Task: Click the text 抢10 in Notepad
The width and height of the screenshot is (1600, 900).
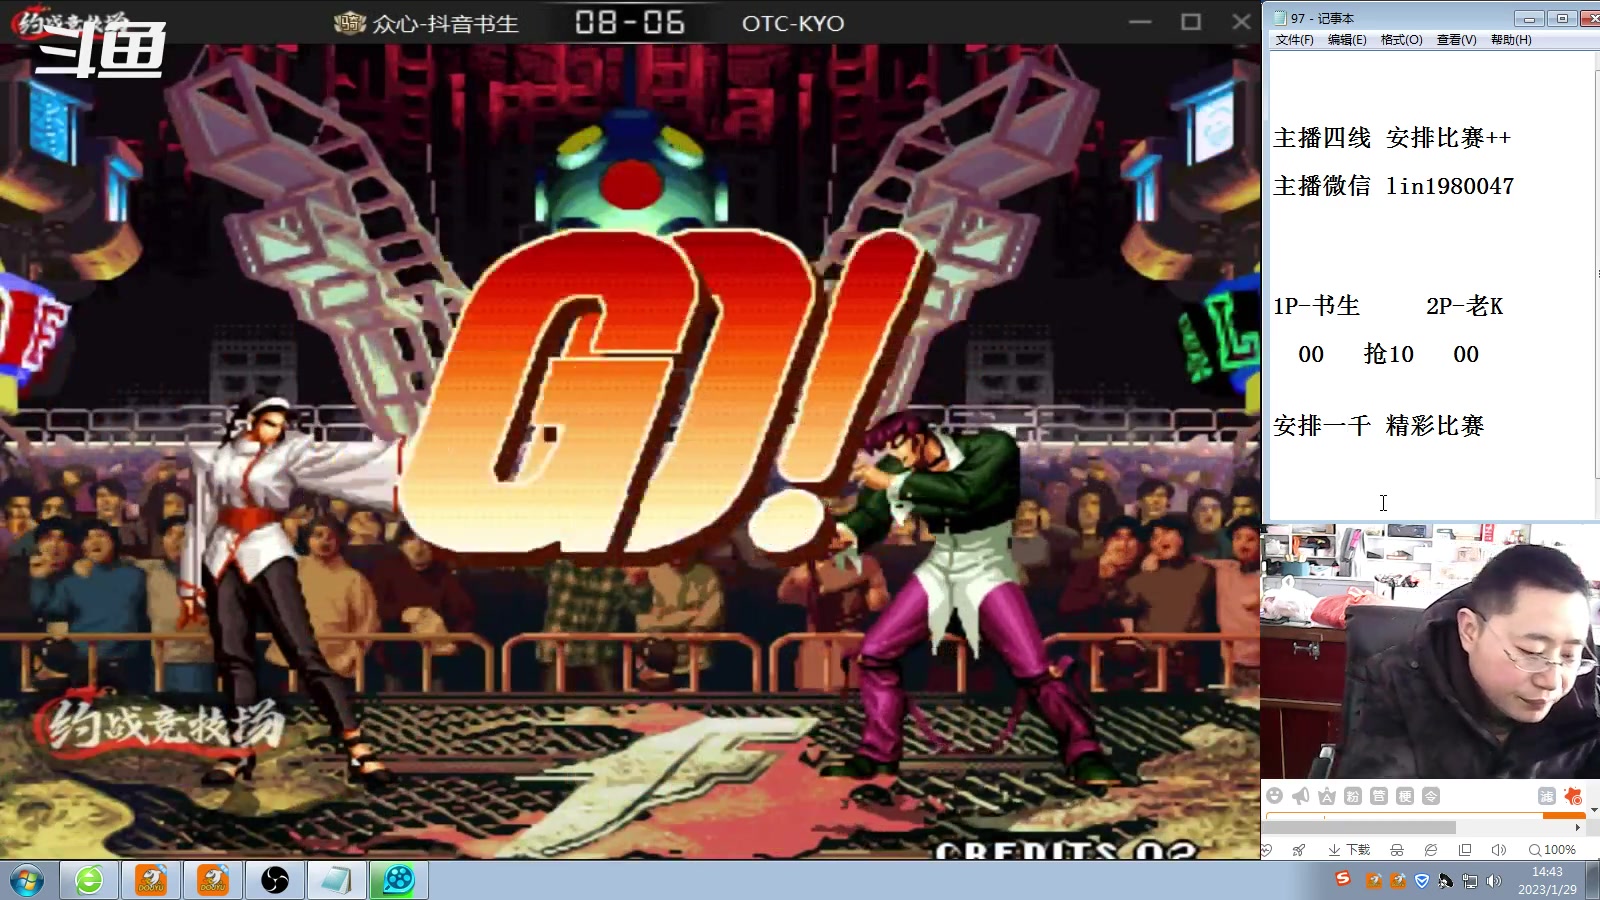Action: (x=1389, y=354)
